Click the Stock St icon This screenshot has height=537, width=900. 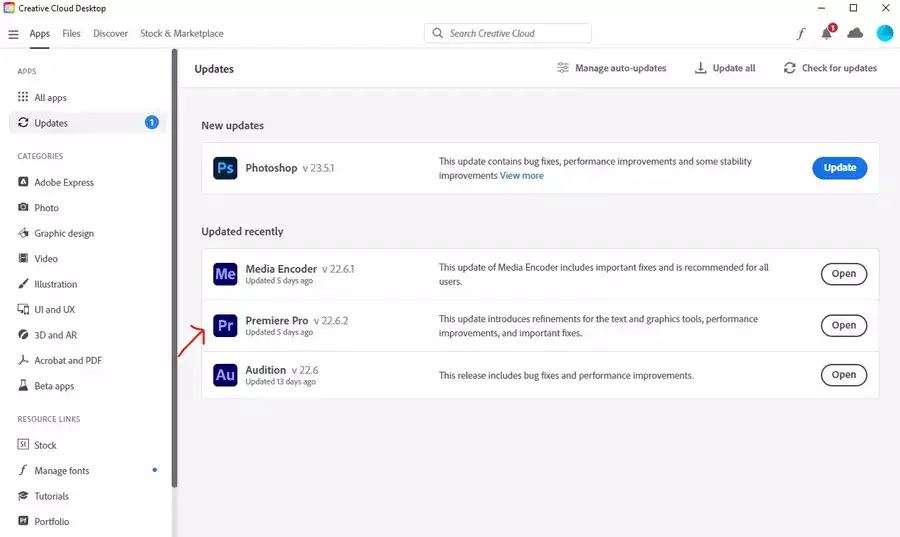click(23, 445)
